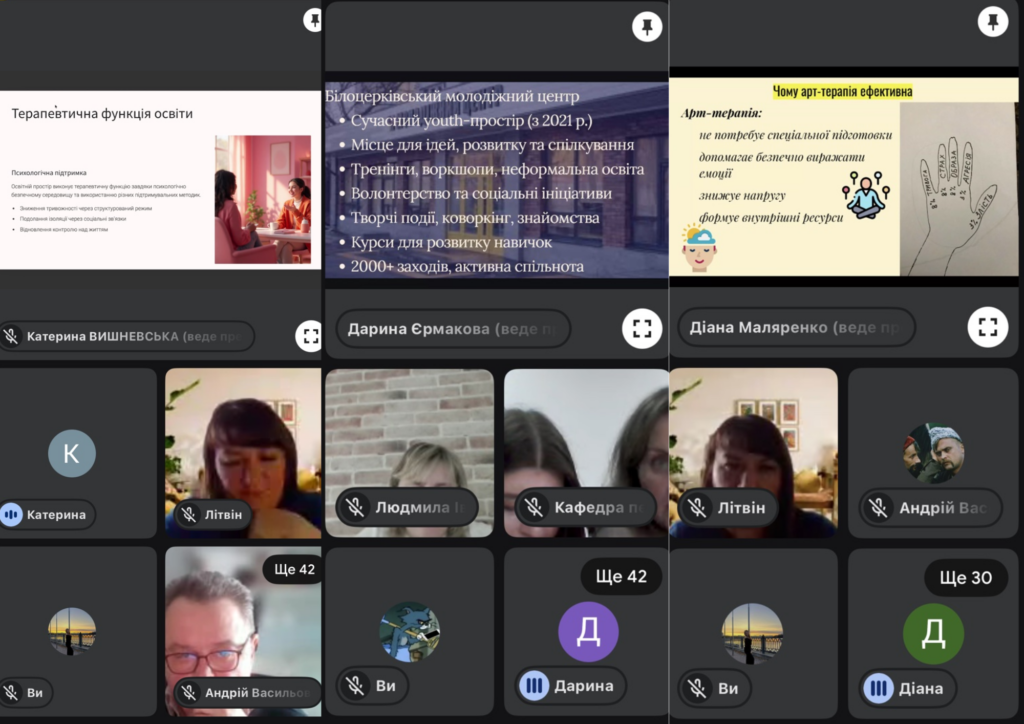Click audio indicator next to Діана name
This screenshot has width=1024, height=724.
(879, 688)
